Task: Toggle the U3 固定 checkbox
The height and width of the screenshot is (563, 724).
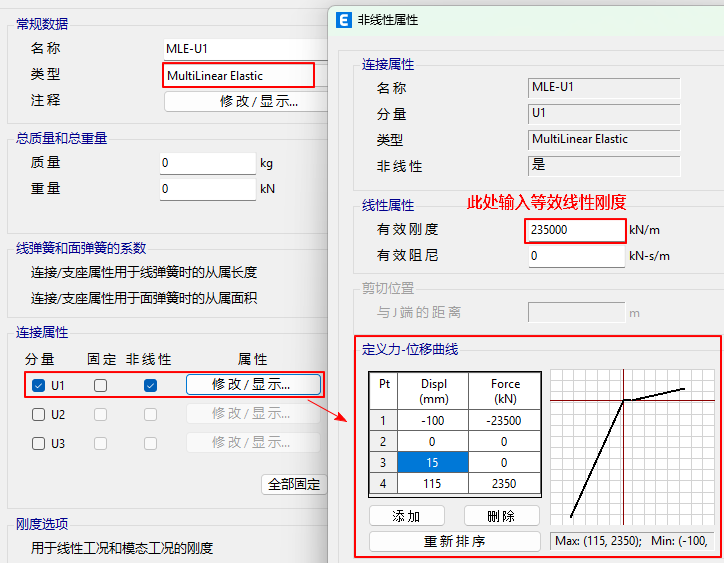Action: [100, 443]
